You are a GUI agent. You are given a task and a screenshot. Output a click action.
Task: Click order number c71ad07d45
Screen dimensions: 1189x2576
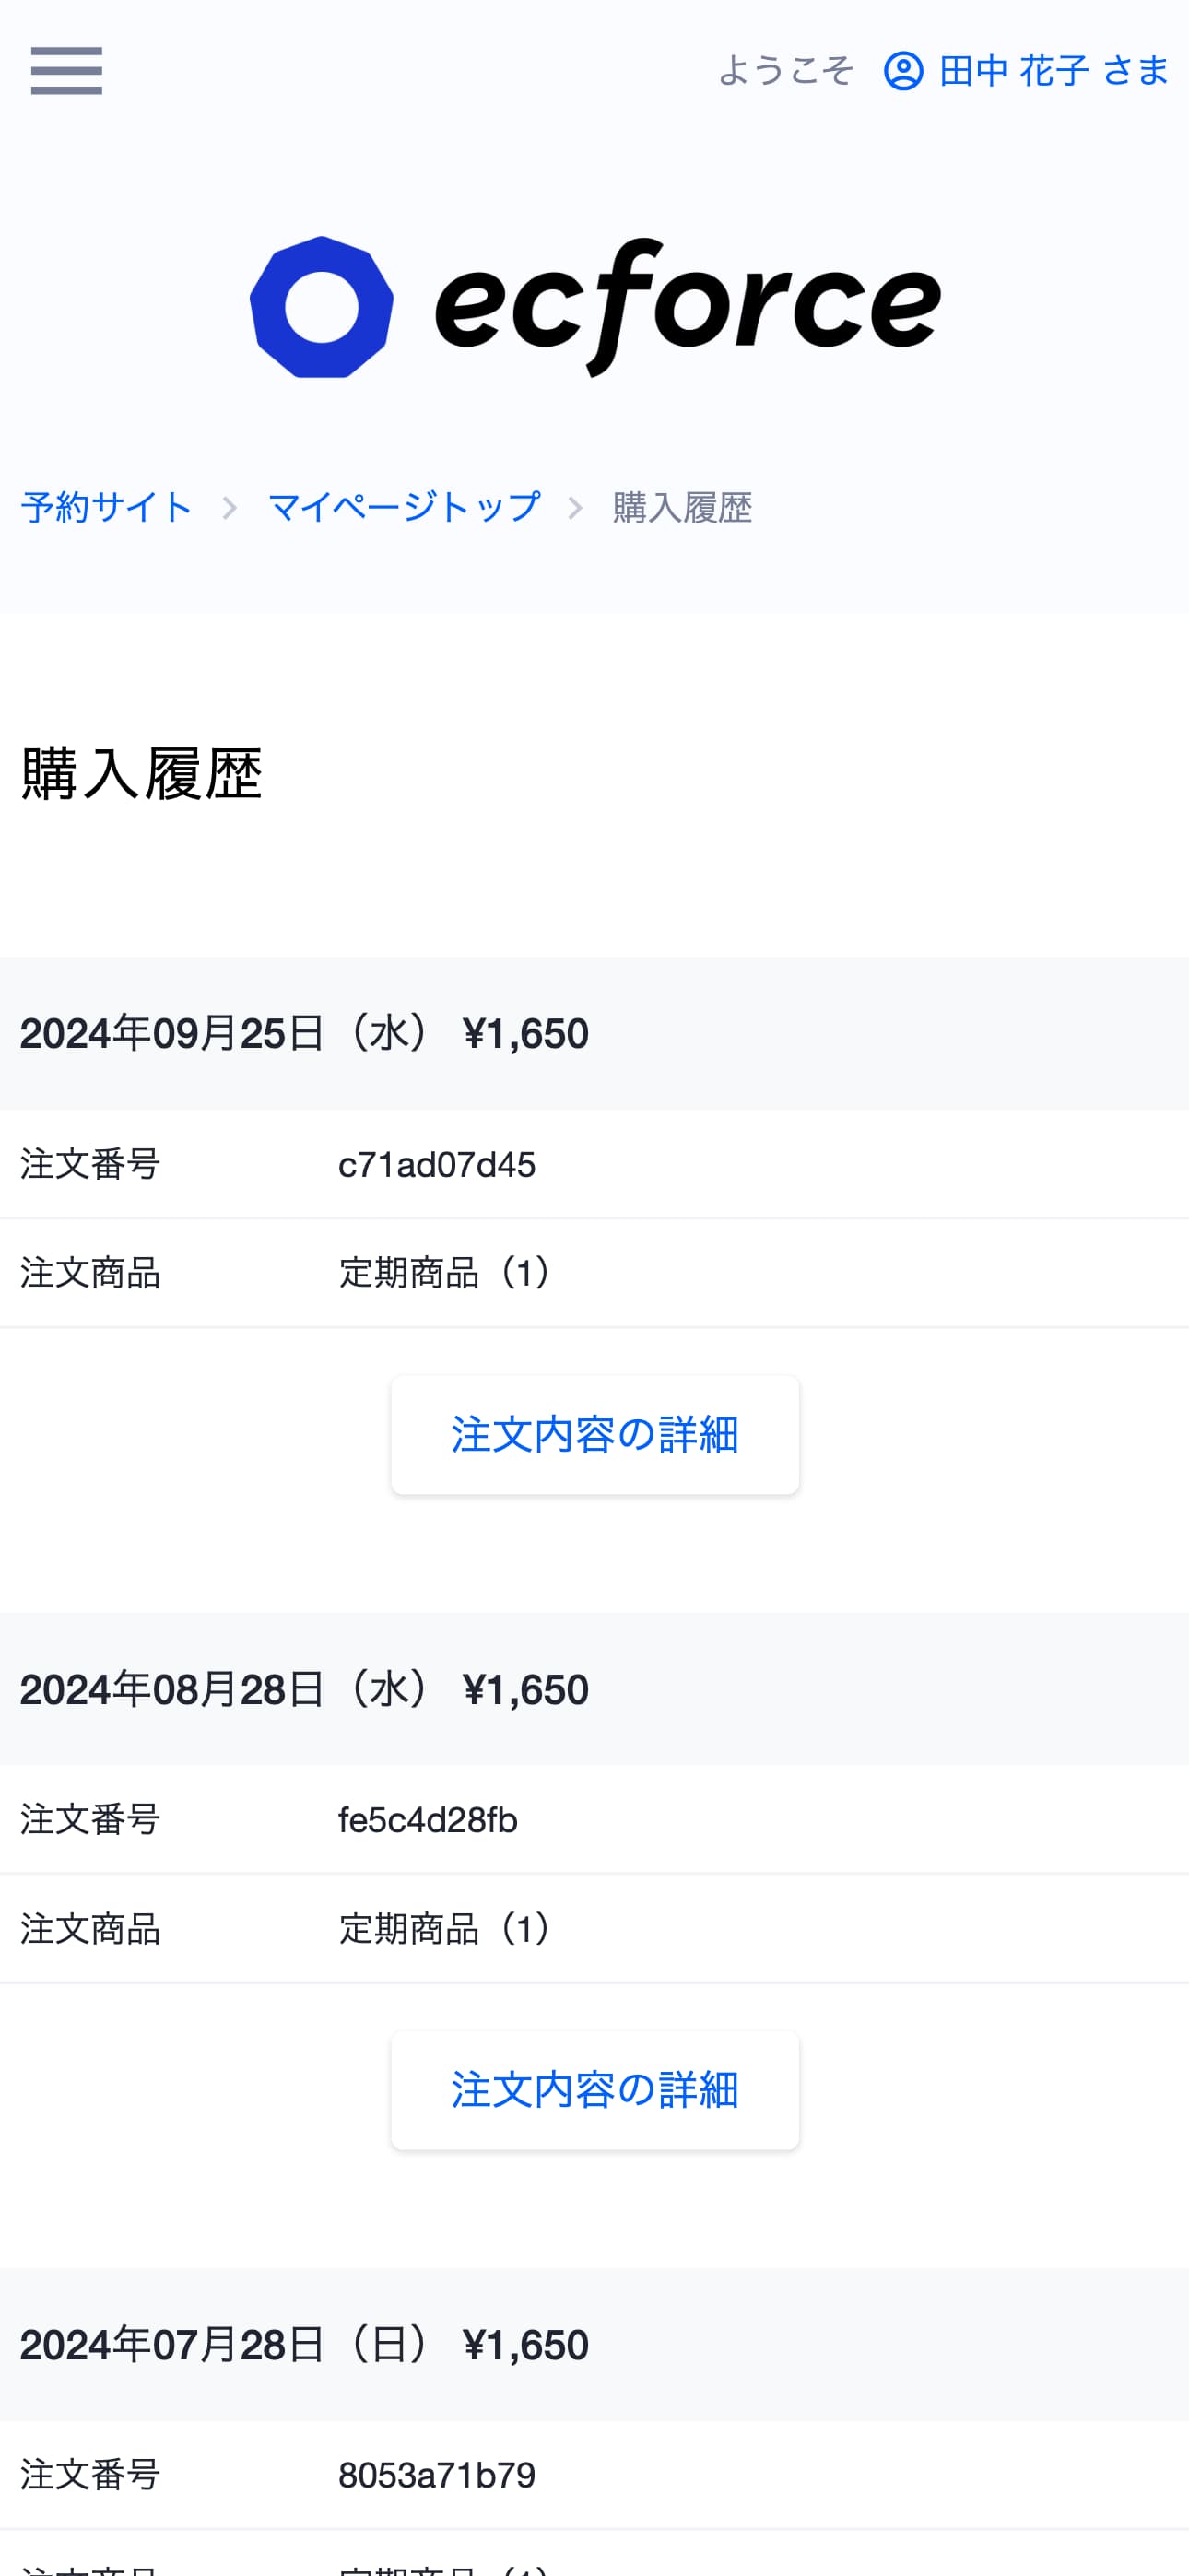tap(437, 1164)
